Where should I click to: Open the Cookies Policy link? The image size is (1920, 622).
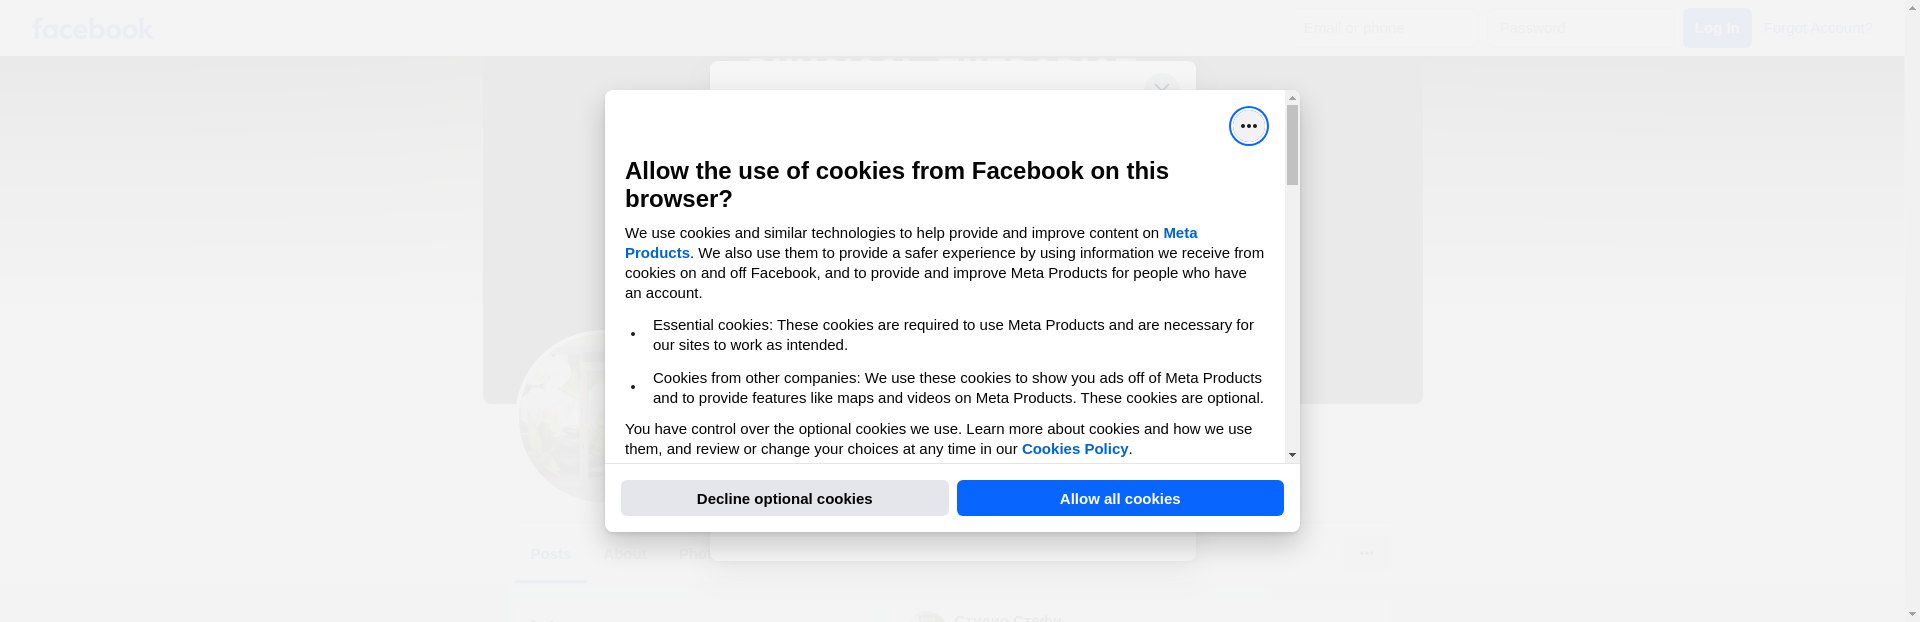click(x=1074, y=449)
